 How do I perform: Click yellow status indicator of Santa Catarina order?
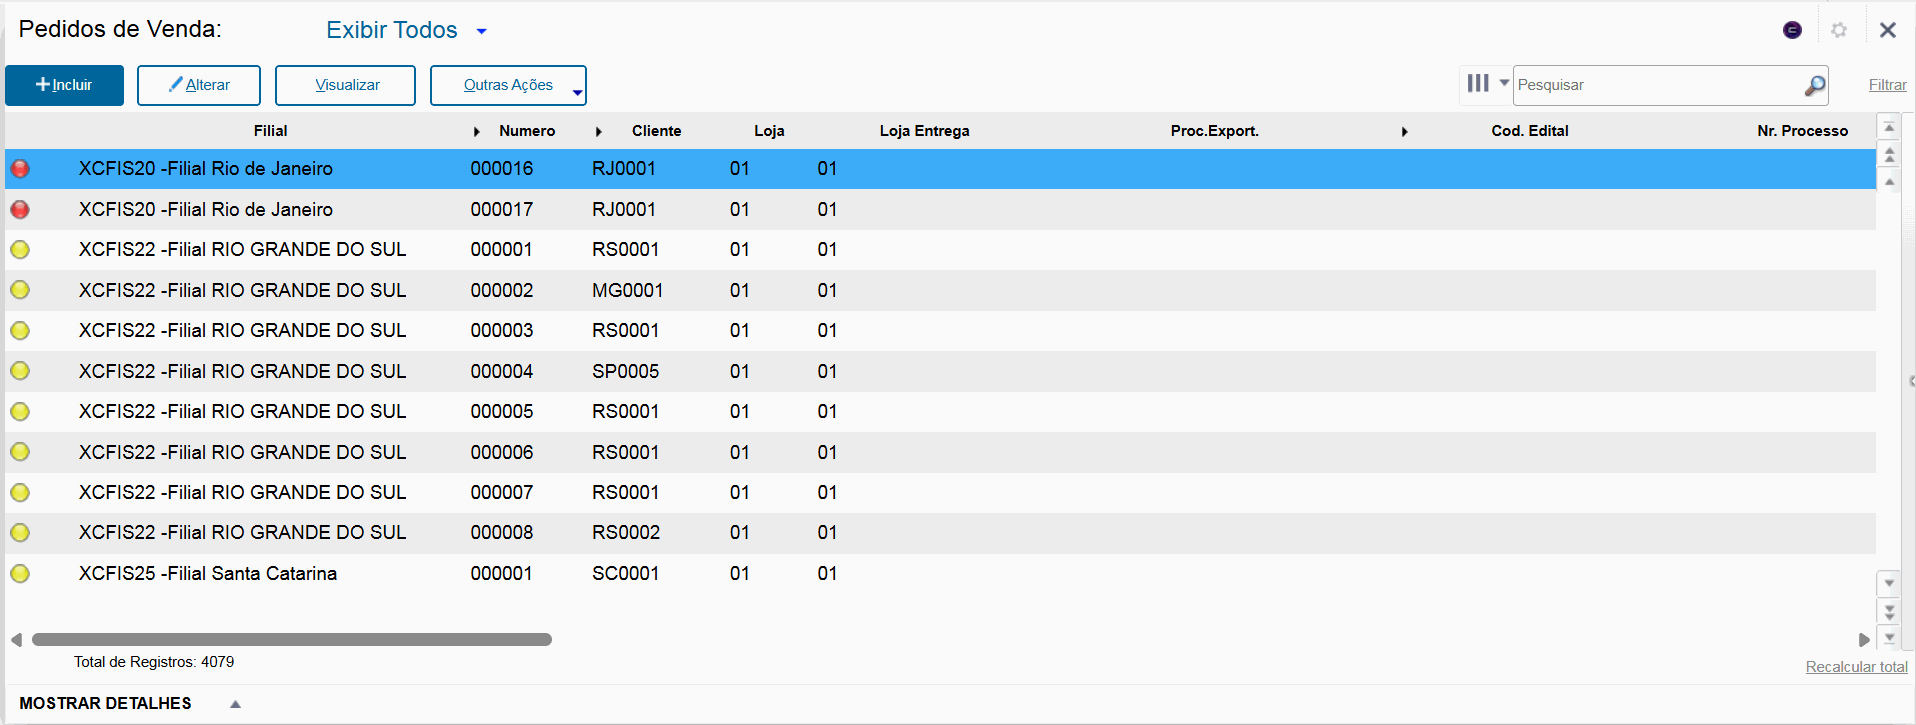pos(20,574)
